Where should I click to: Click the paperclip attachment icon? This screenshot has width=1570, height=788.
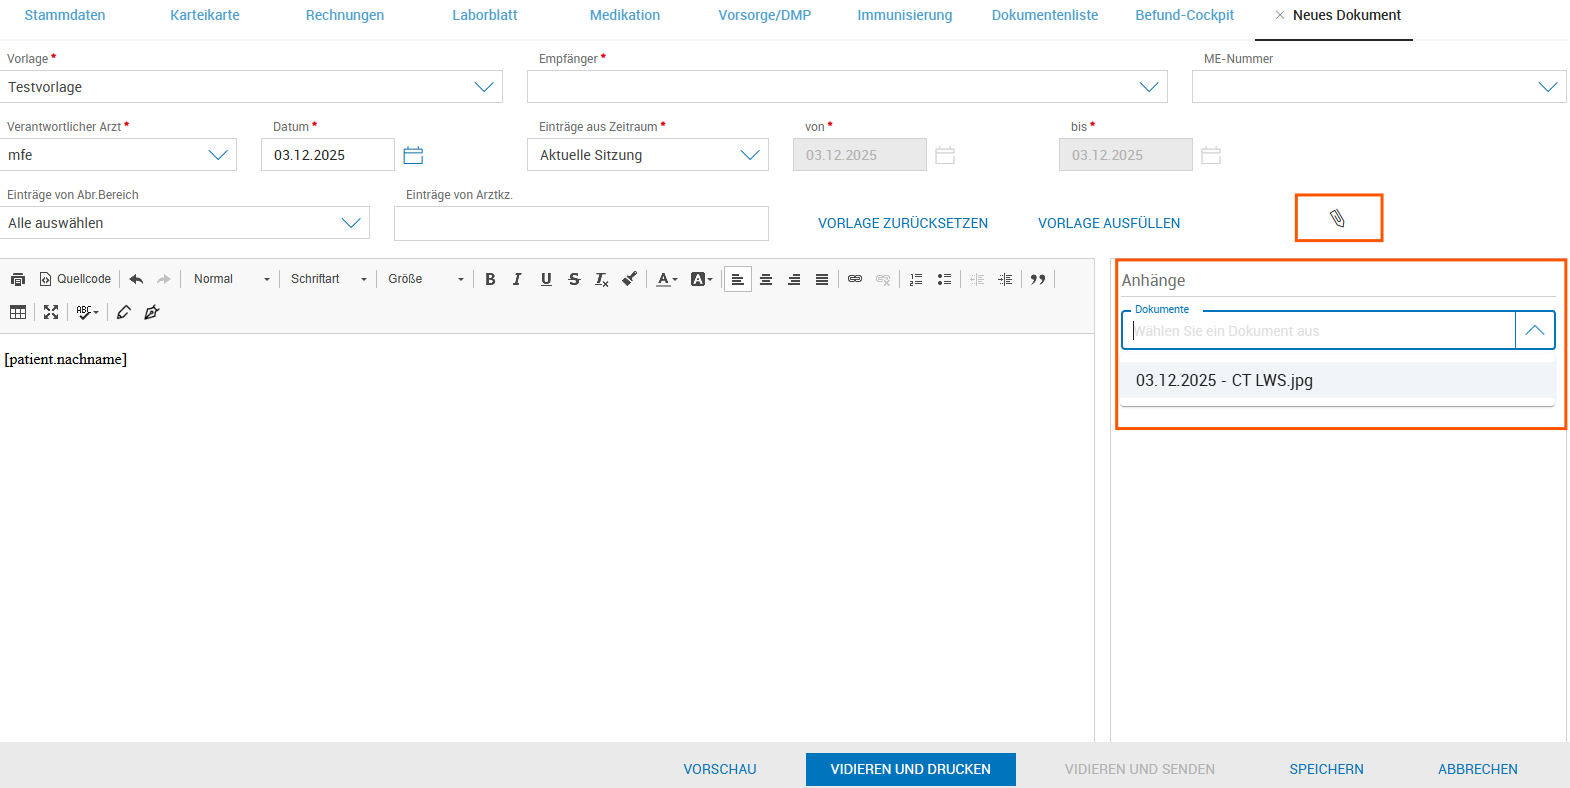(1337, 218)
